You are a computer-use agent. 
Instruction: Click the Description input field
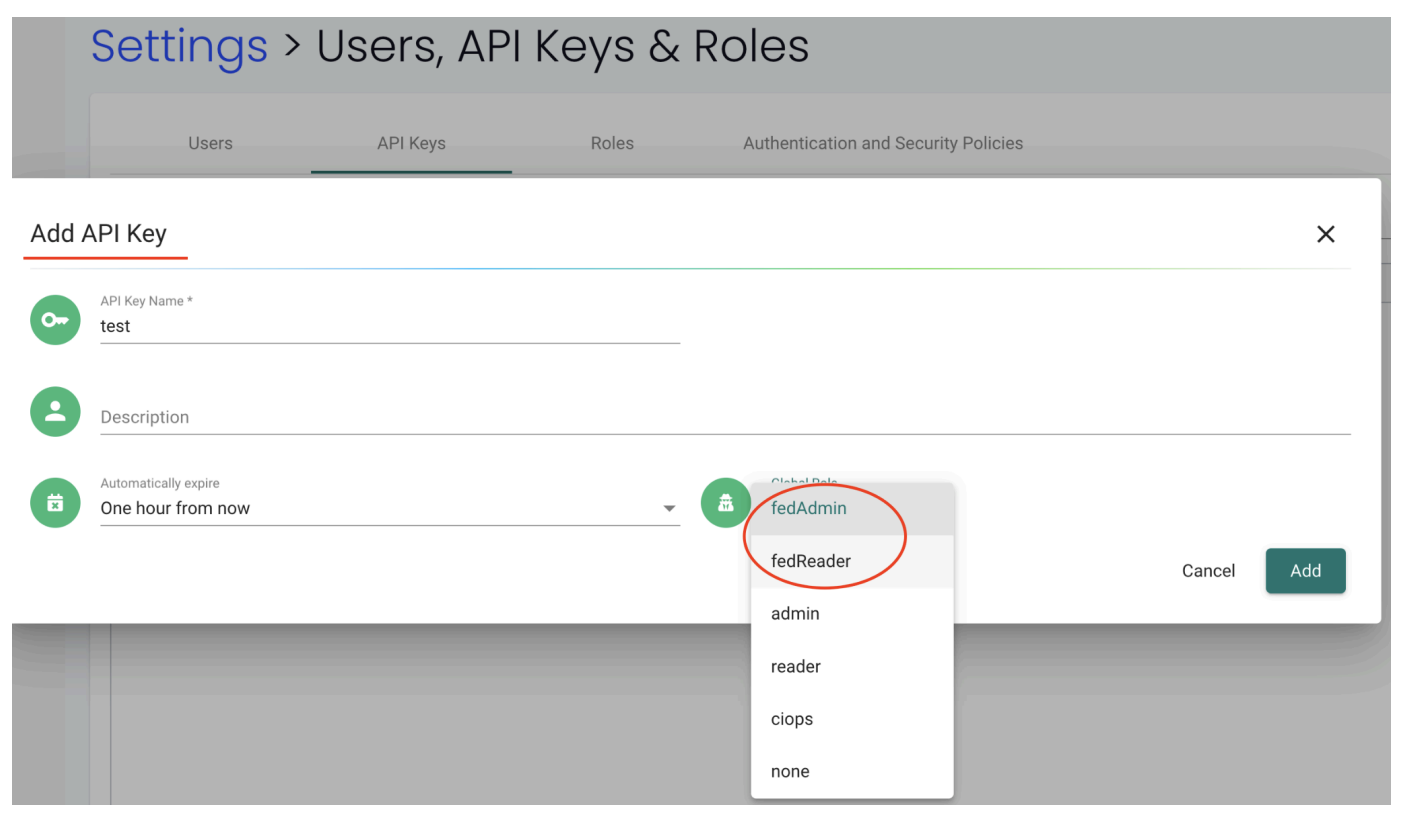coord(725,417)
